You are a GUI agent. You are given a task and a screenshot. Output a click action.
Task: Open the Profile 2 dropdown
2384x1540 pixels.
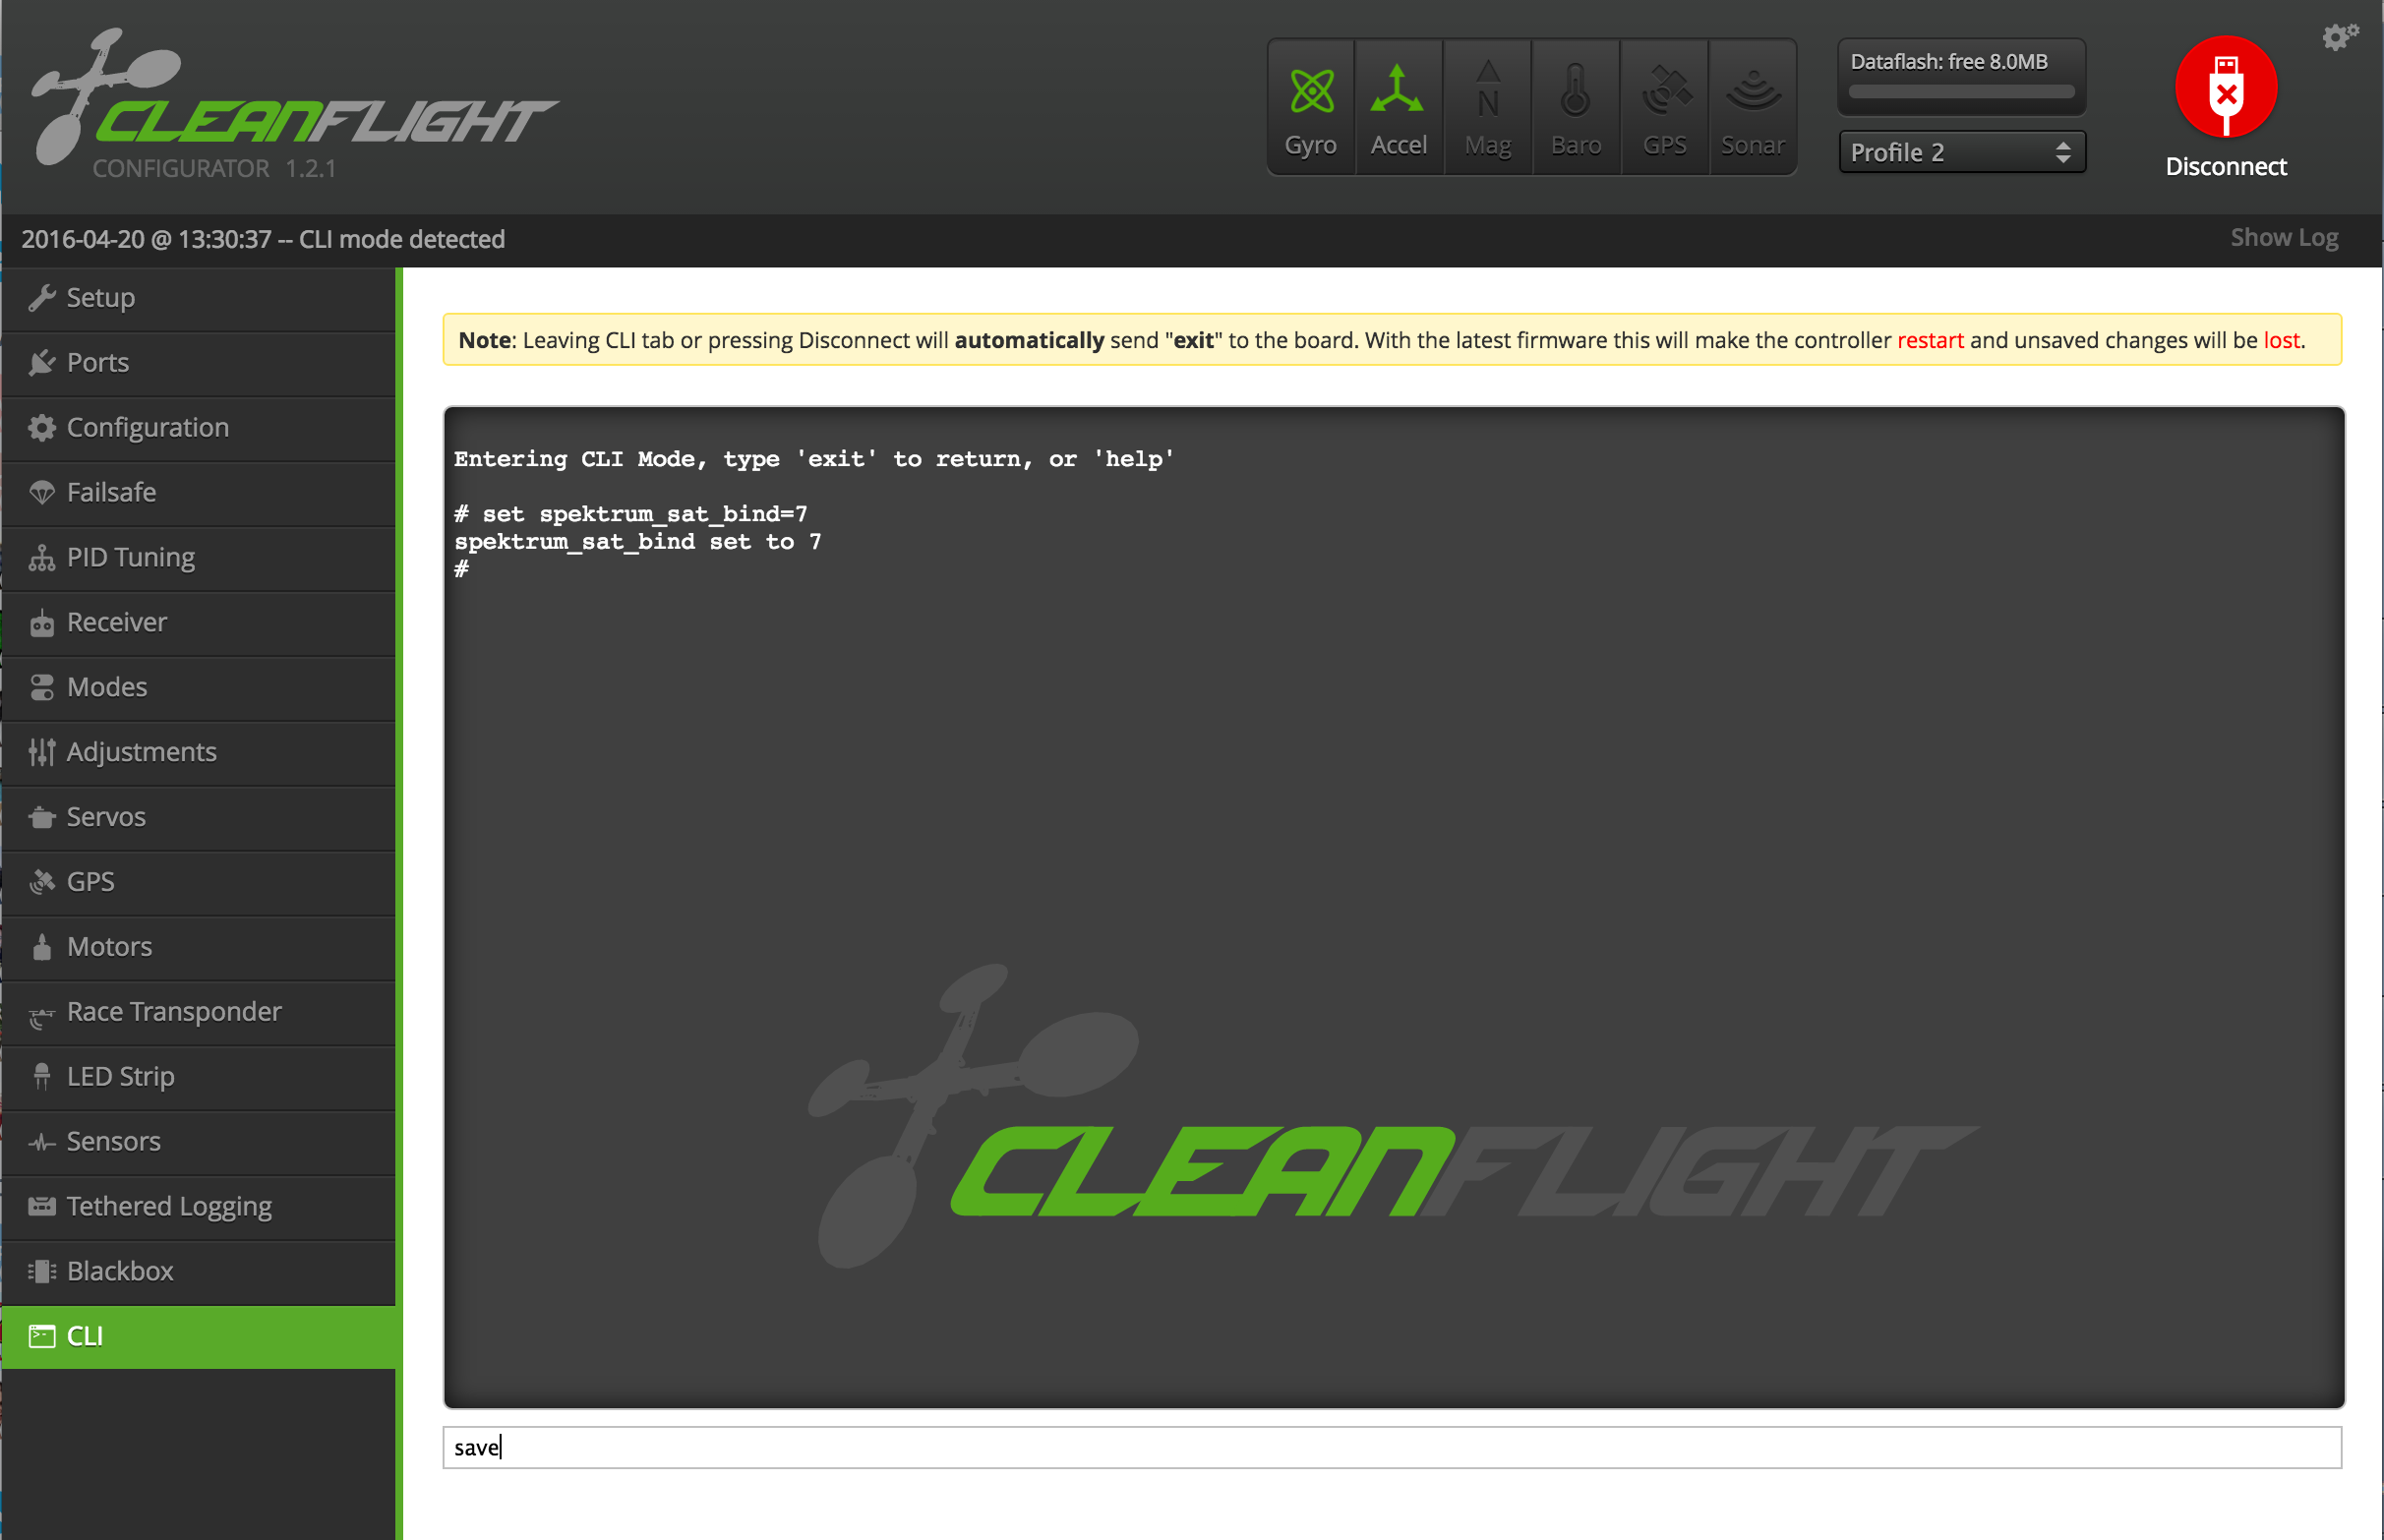(x=1961, y=152)
